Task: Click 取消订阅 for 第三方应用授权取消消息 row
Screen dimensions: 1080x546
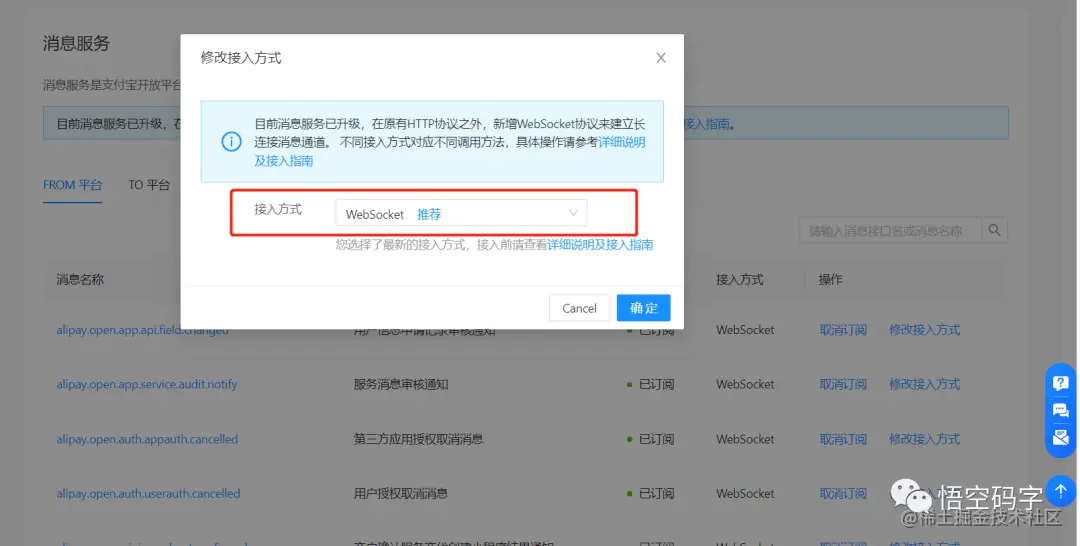Action: (843, 439)
